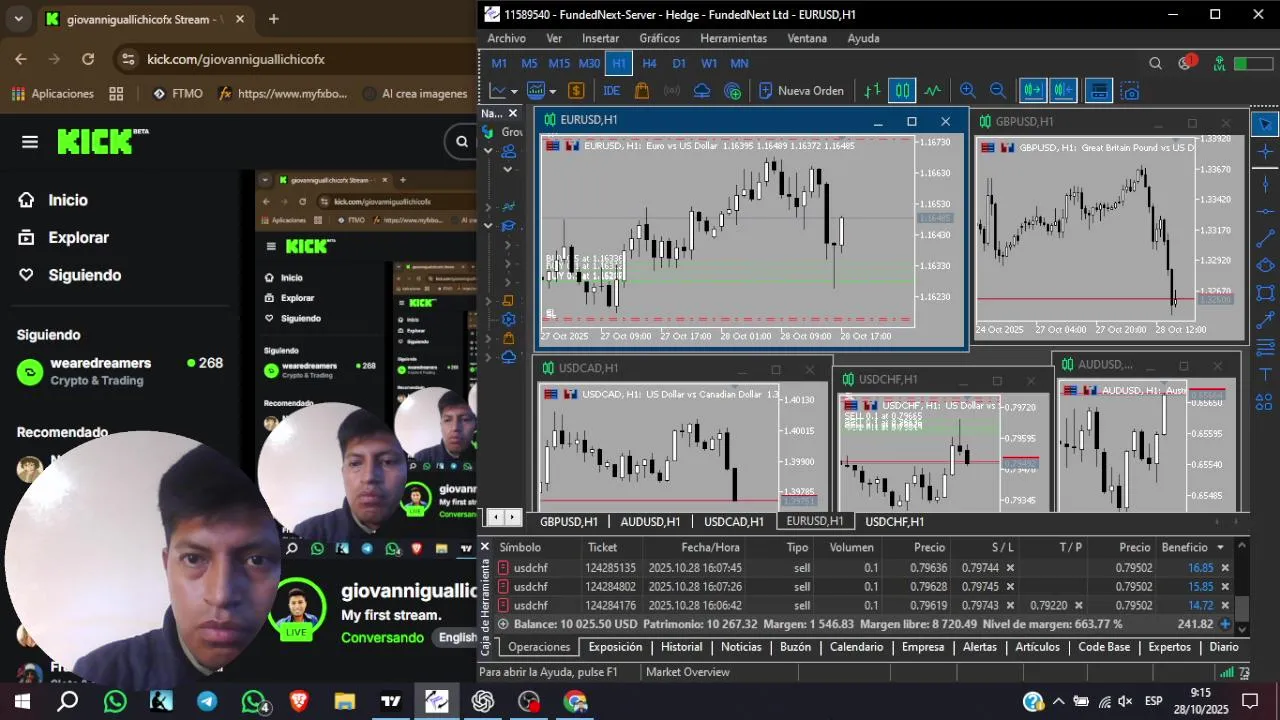
Task: Switch timeframe to M30
Action: [x=589, y=63]
